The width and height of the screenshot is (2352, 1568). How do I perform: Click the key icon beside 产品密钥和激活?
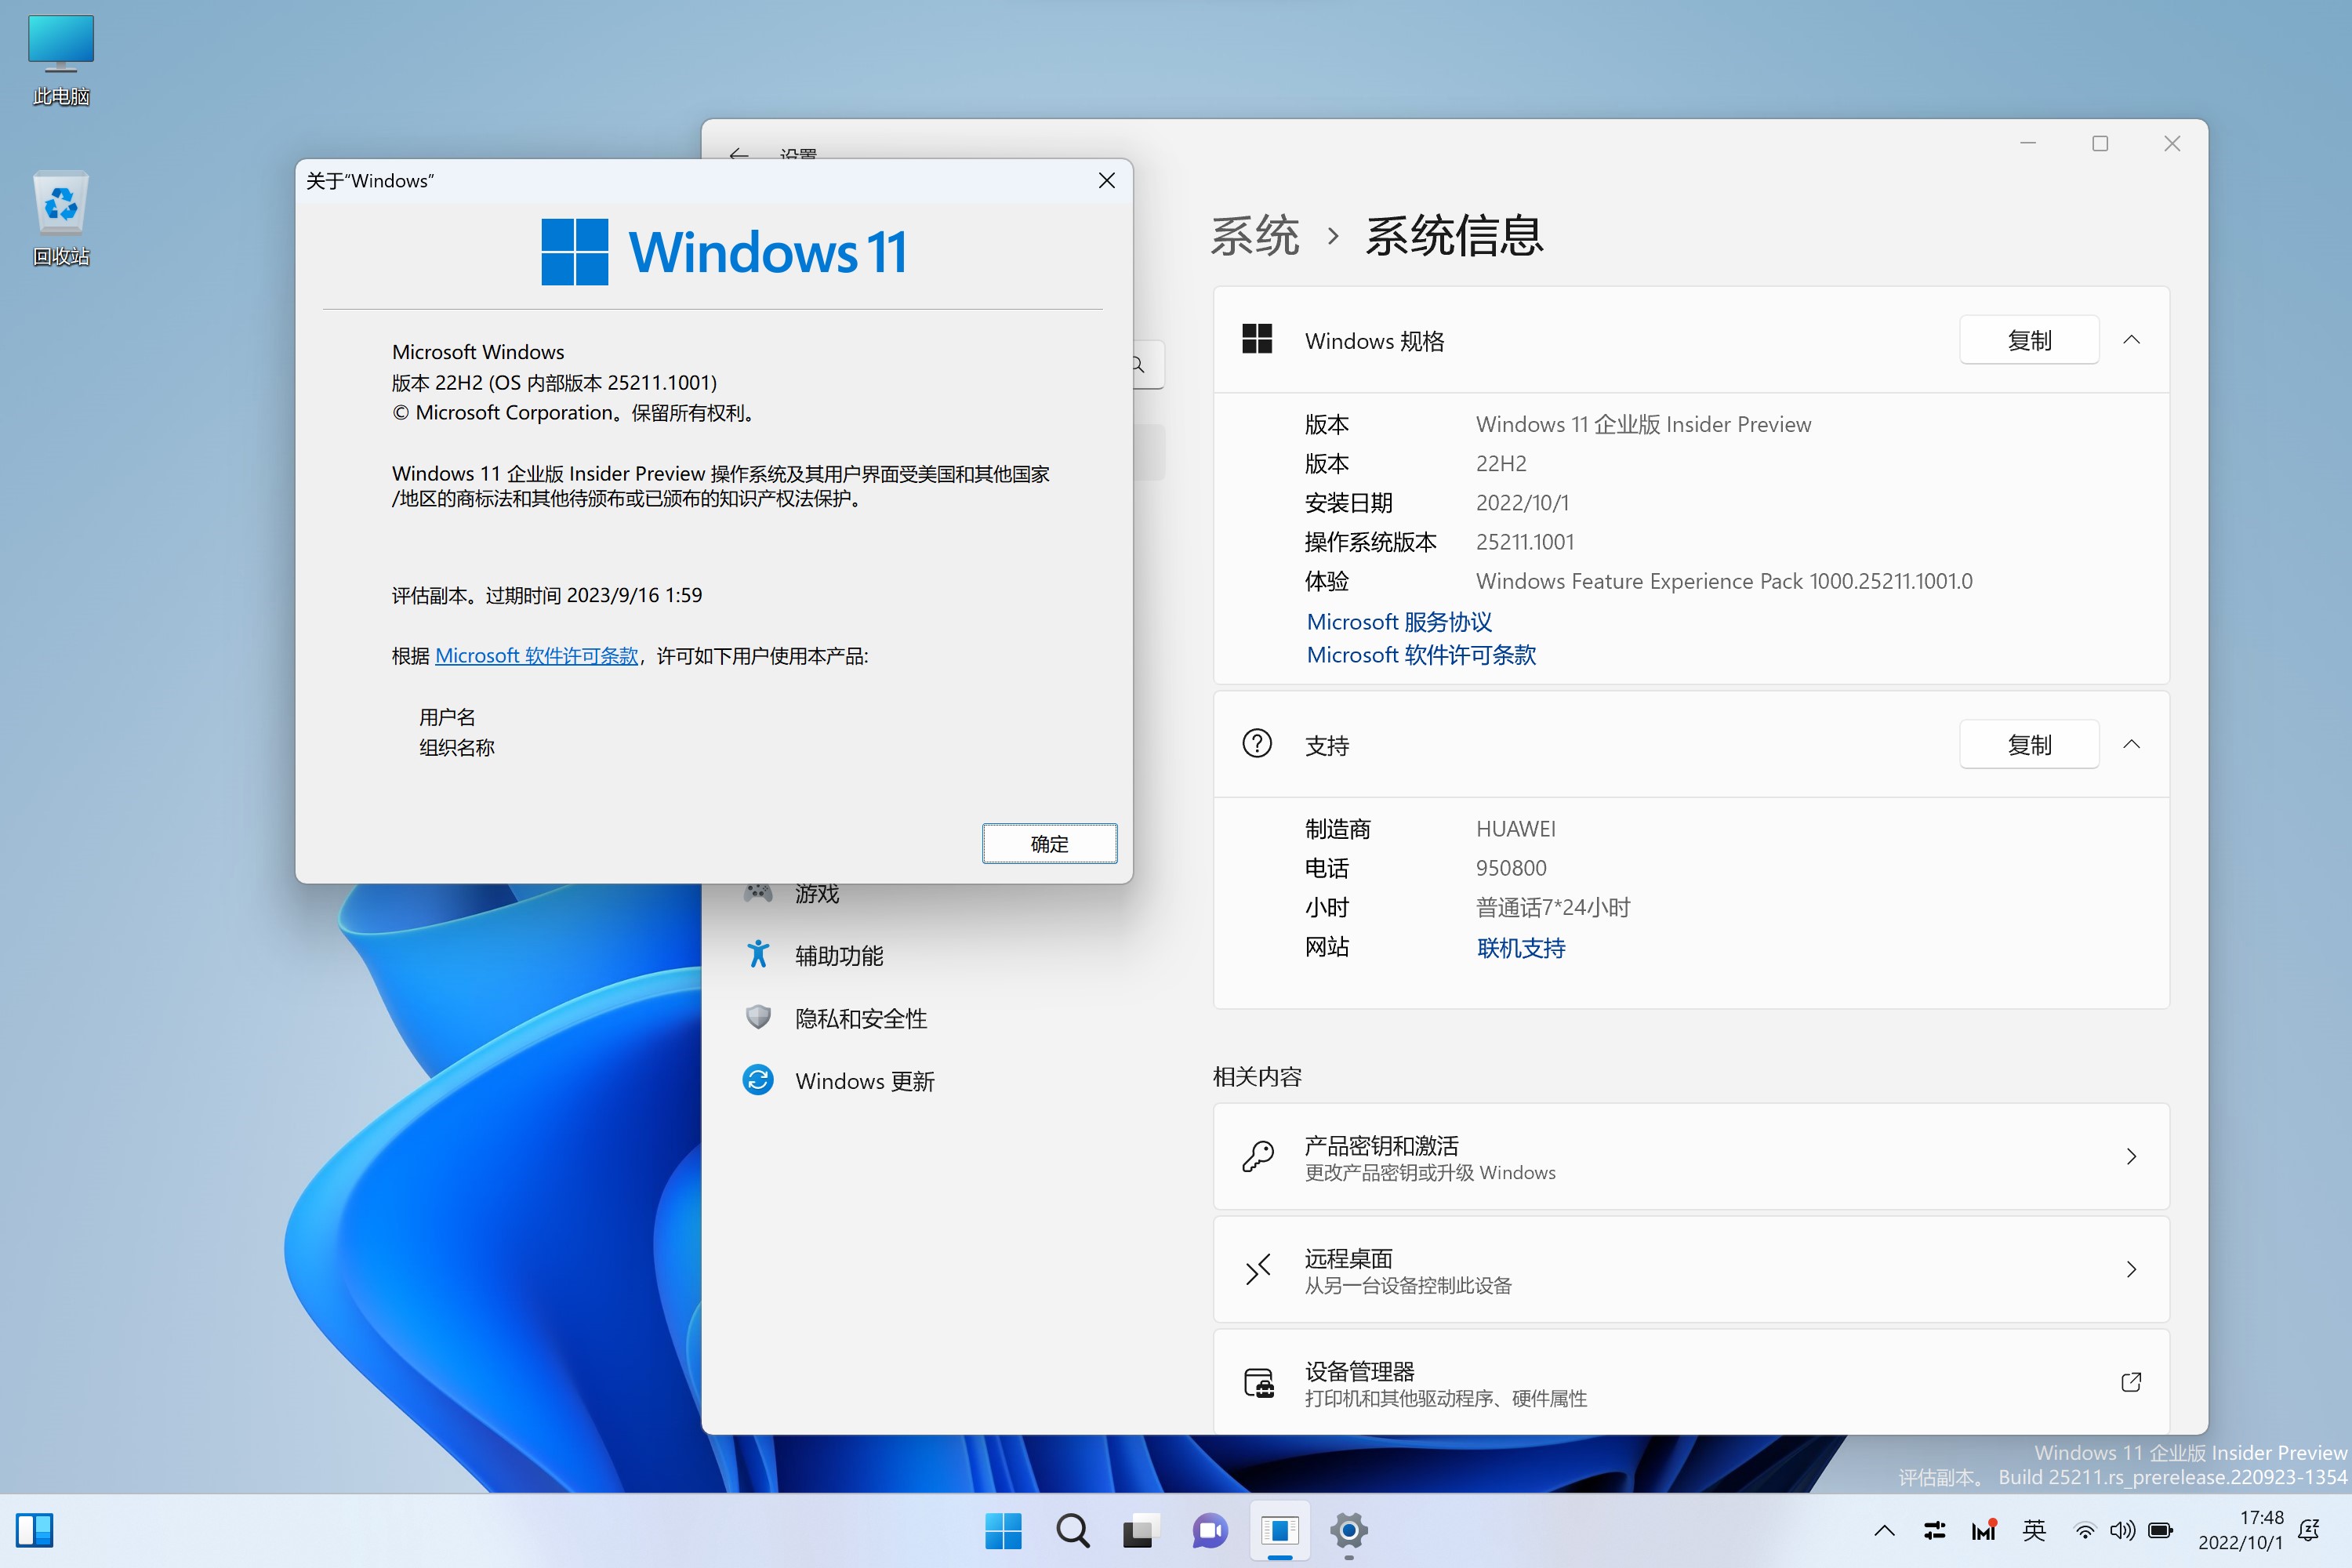1257,1156
